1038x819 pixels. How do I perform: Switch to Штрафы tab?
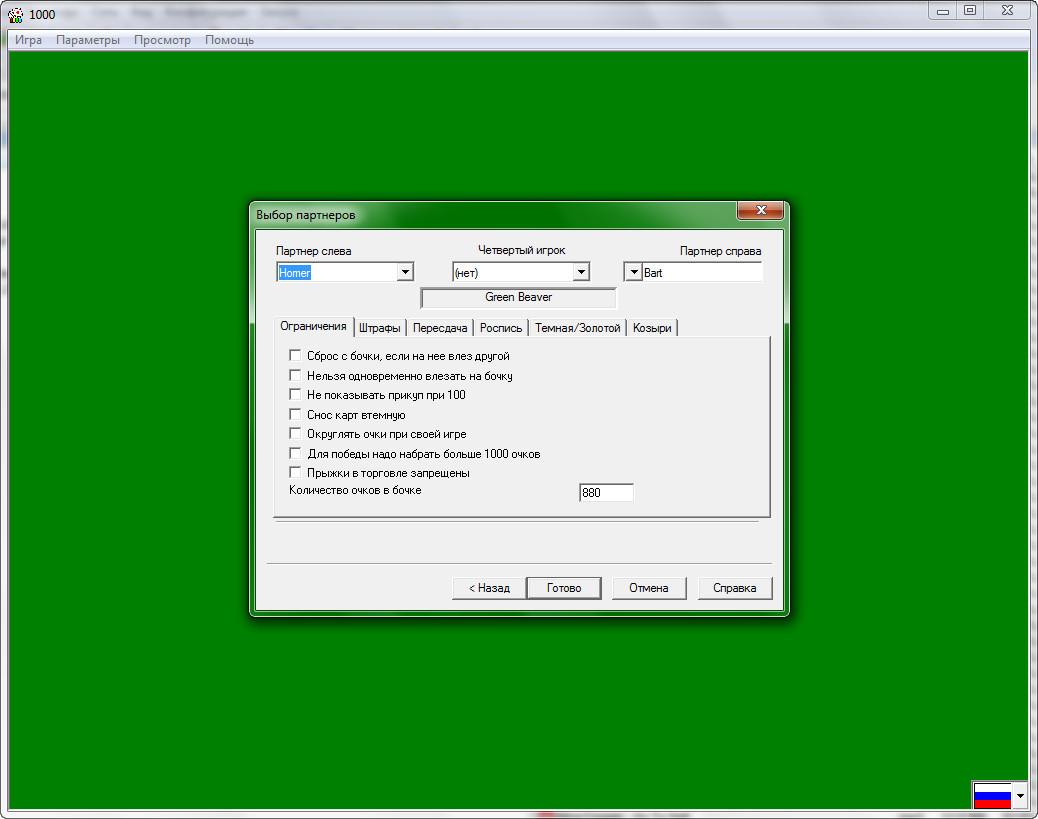[379, 328]
